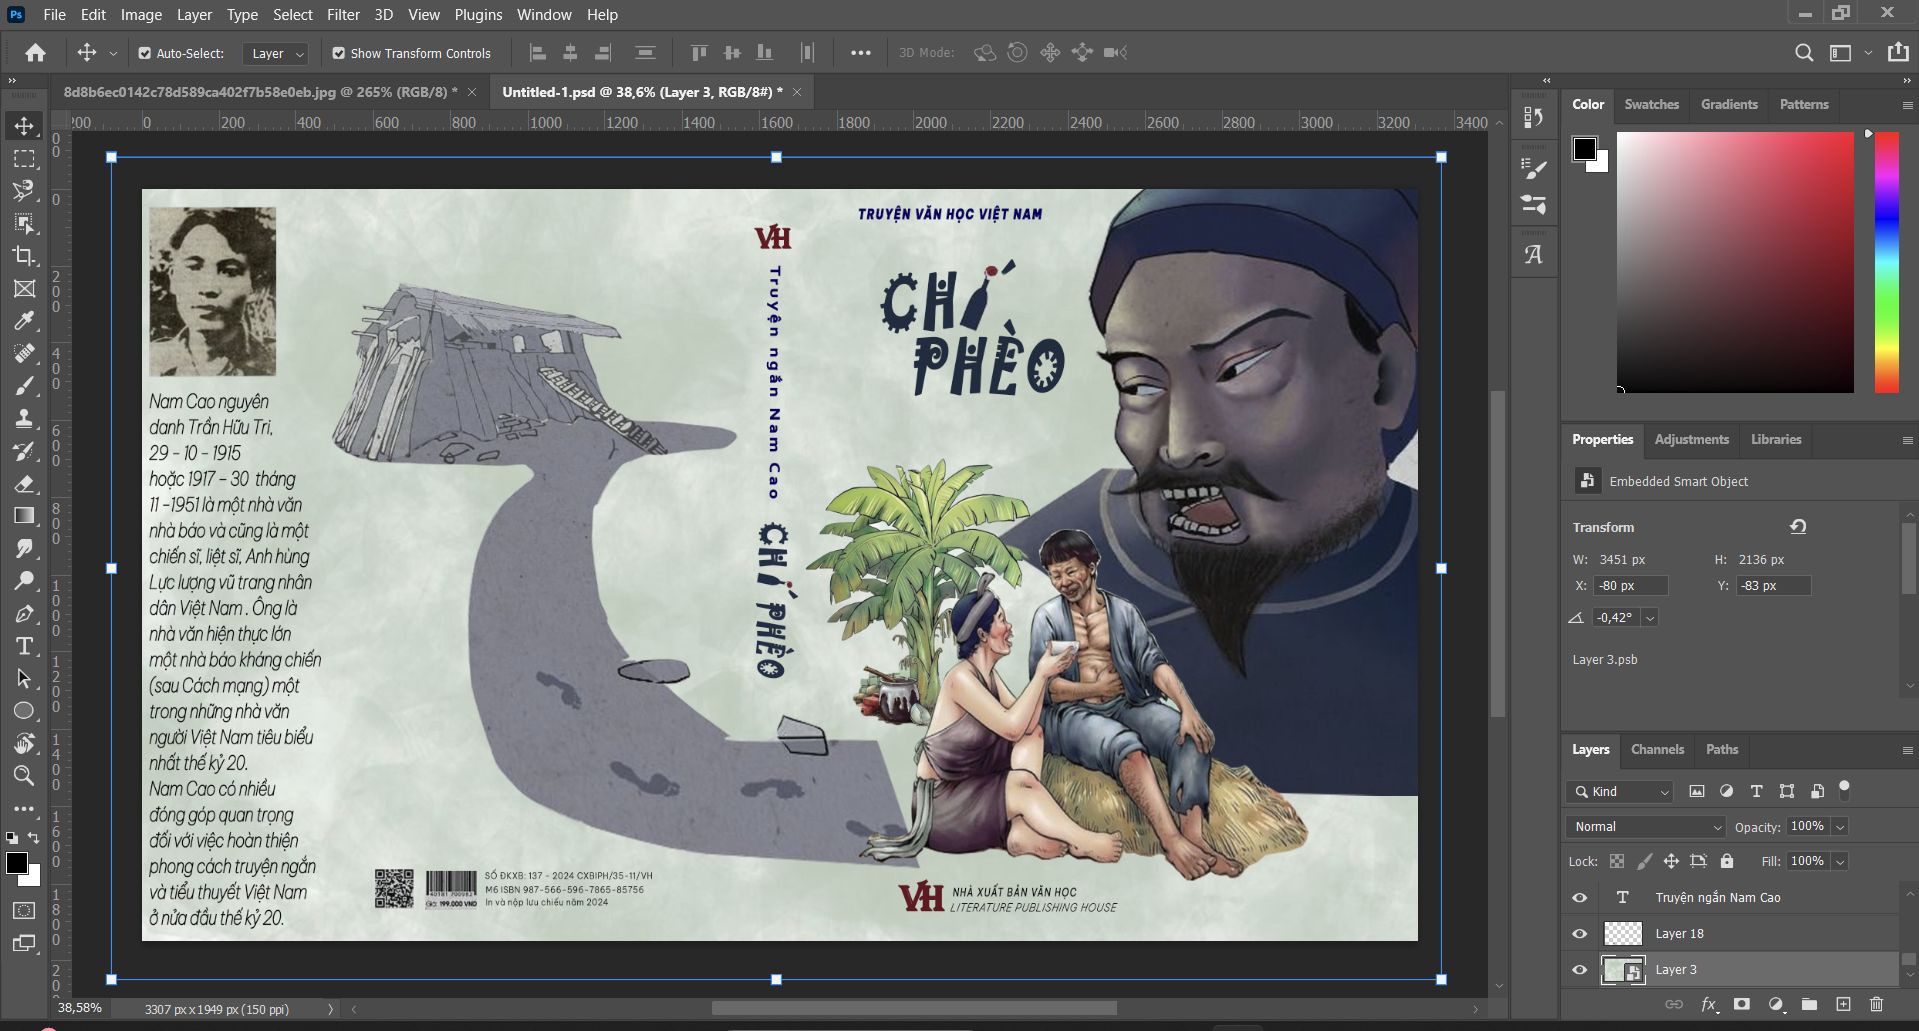Switch to the Channels tab
1919x1031 pixels.
point(1657,749)
